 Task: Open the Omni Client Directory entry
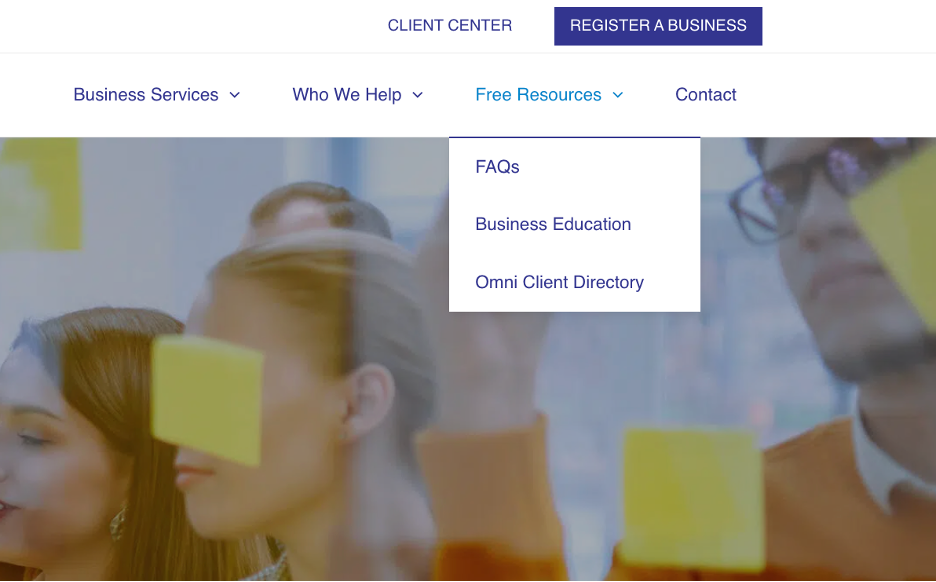559,282
